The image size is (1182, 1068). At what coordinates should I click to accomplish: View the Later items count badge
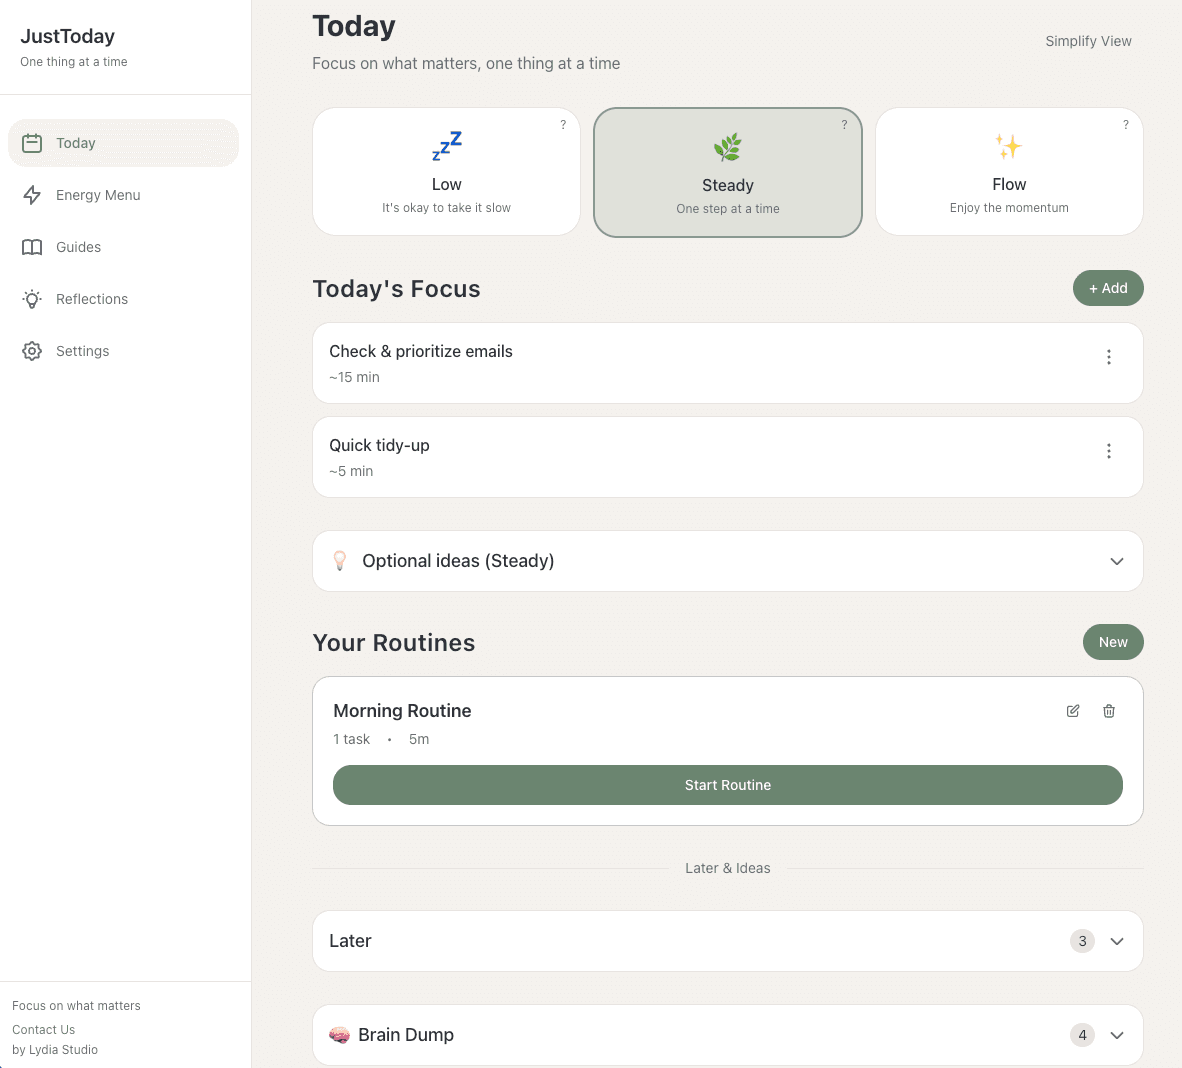coord(1082,941)
